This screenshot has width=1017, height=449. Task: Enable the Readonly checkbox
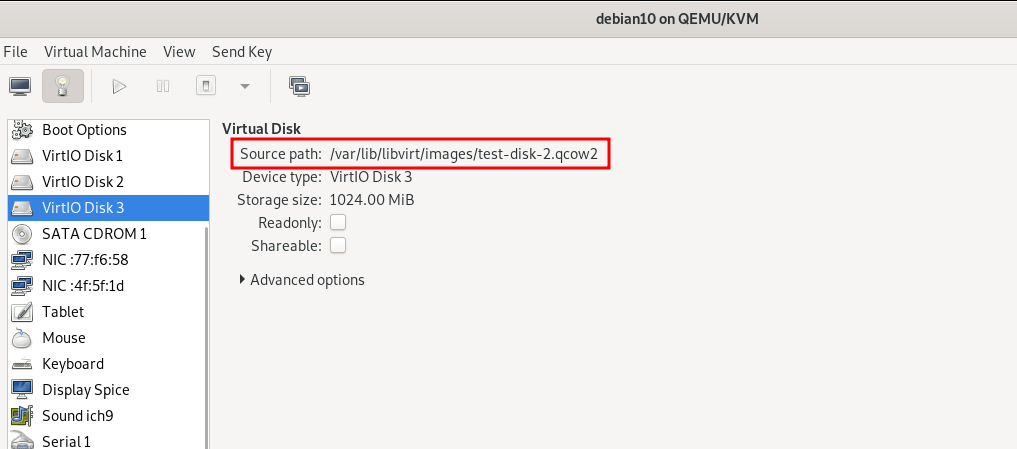pos(338,223)
